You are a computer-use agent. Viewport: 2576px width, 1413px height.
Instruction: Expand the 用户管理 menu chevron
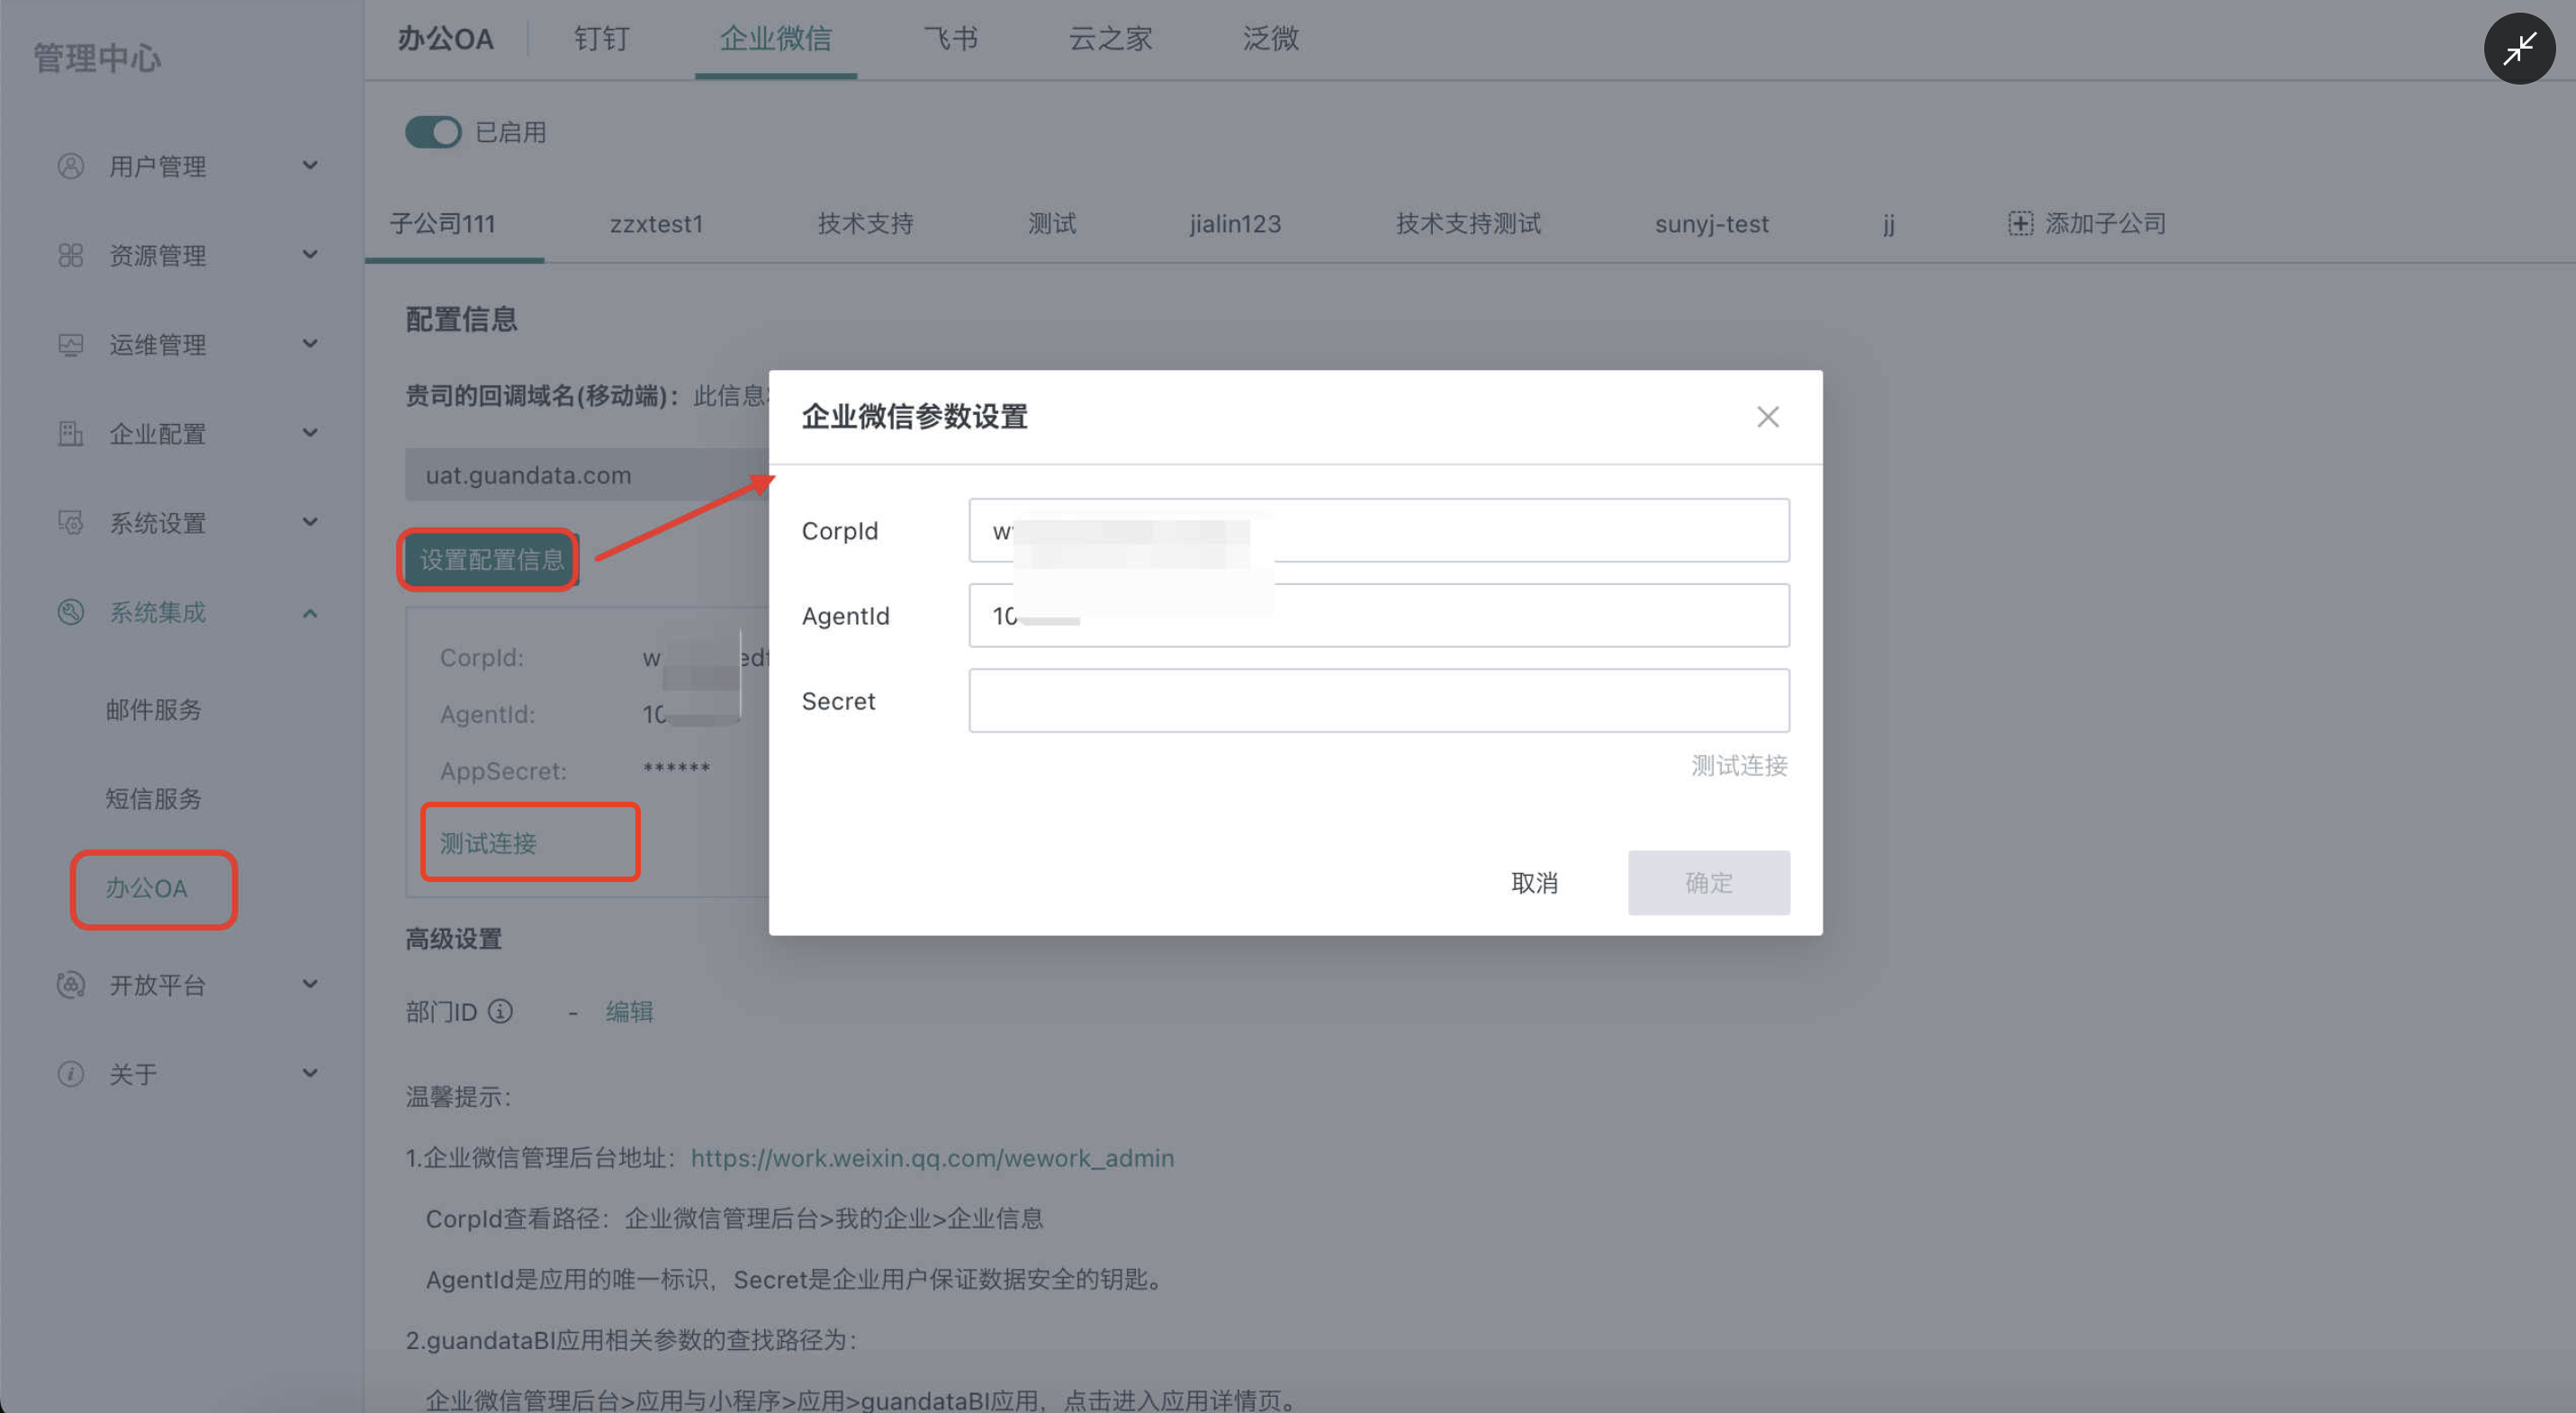pos(310,166)
